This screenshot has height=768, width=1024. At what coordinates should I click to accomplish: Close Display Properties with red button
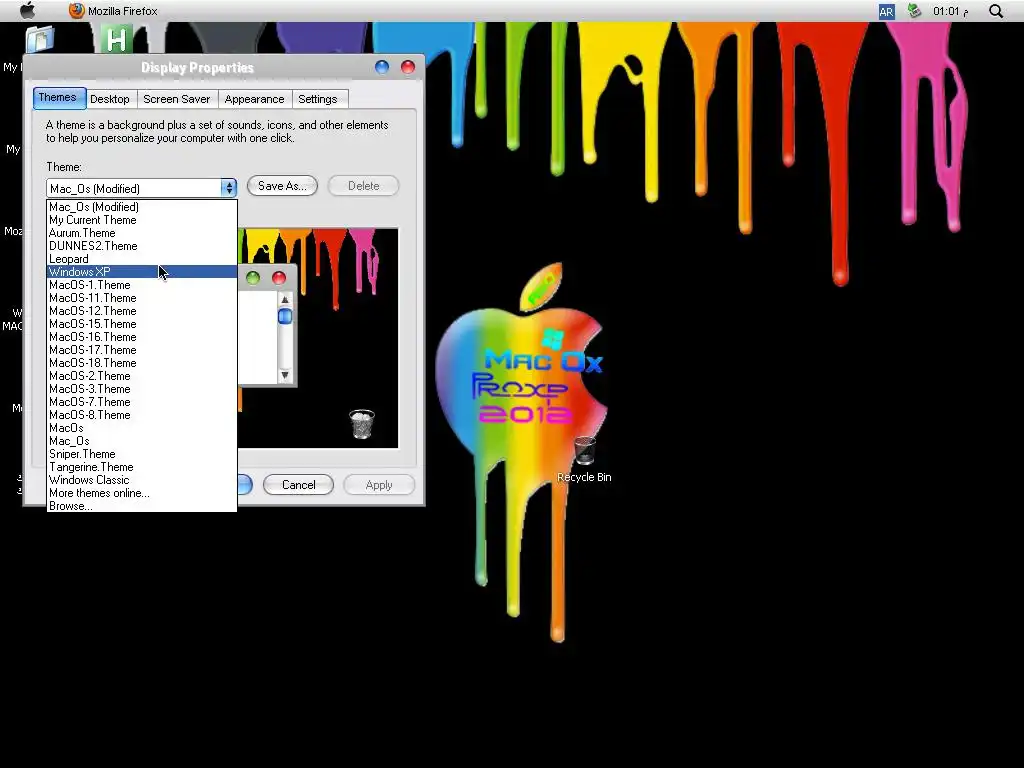coord(408,67)
